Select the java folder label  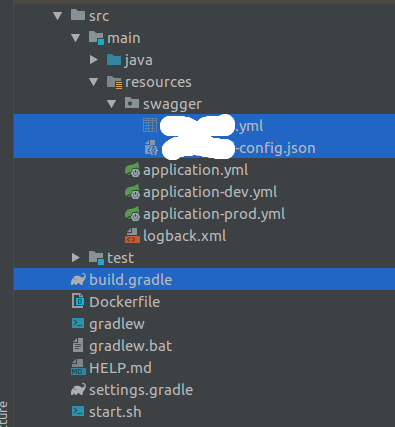point(139,61)
